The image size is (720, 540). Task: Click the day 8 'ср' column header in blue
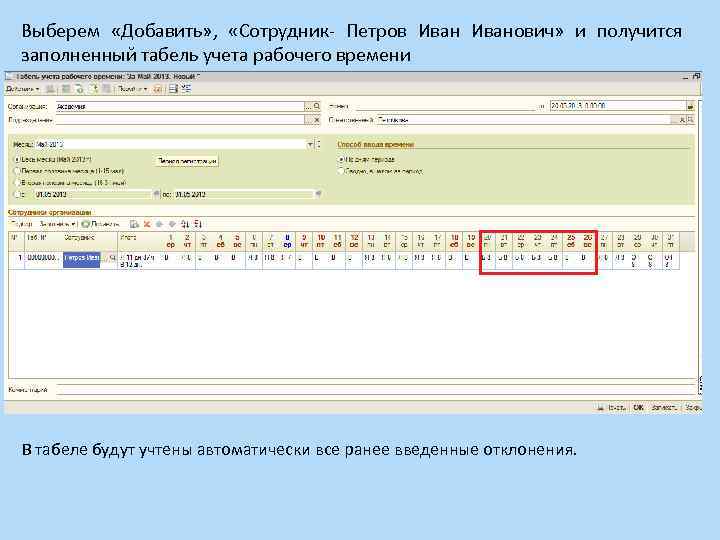coord(287,241)
